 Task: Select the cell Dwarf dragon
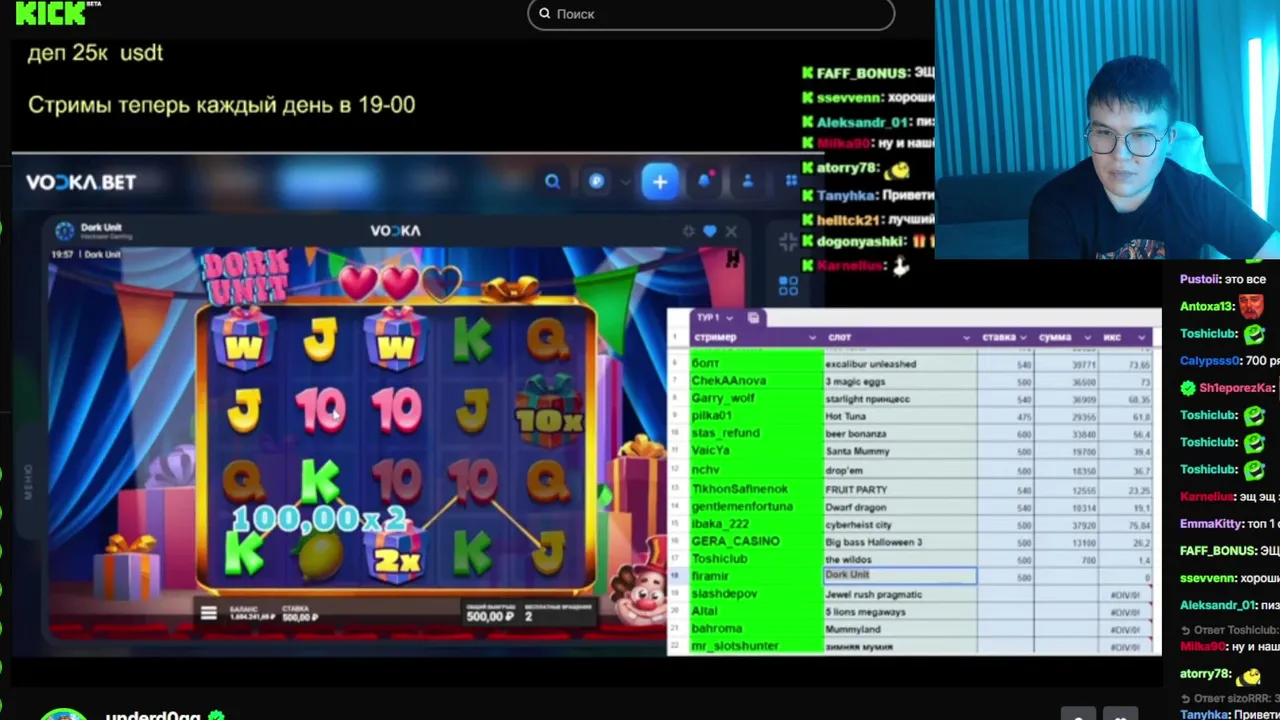pos(900,507)
